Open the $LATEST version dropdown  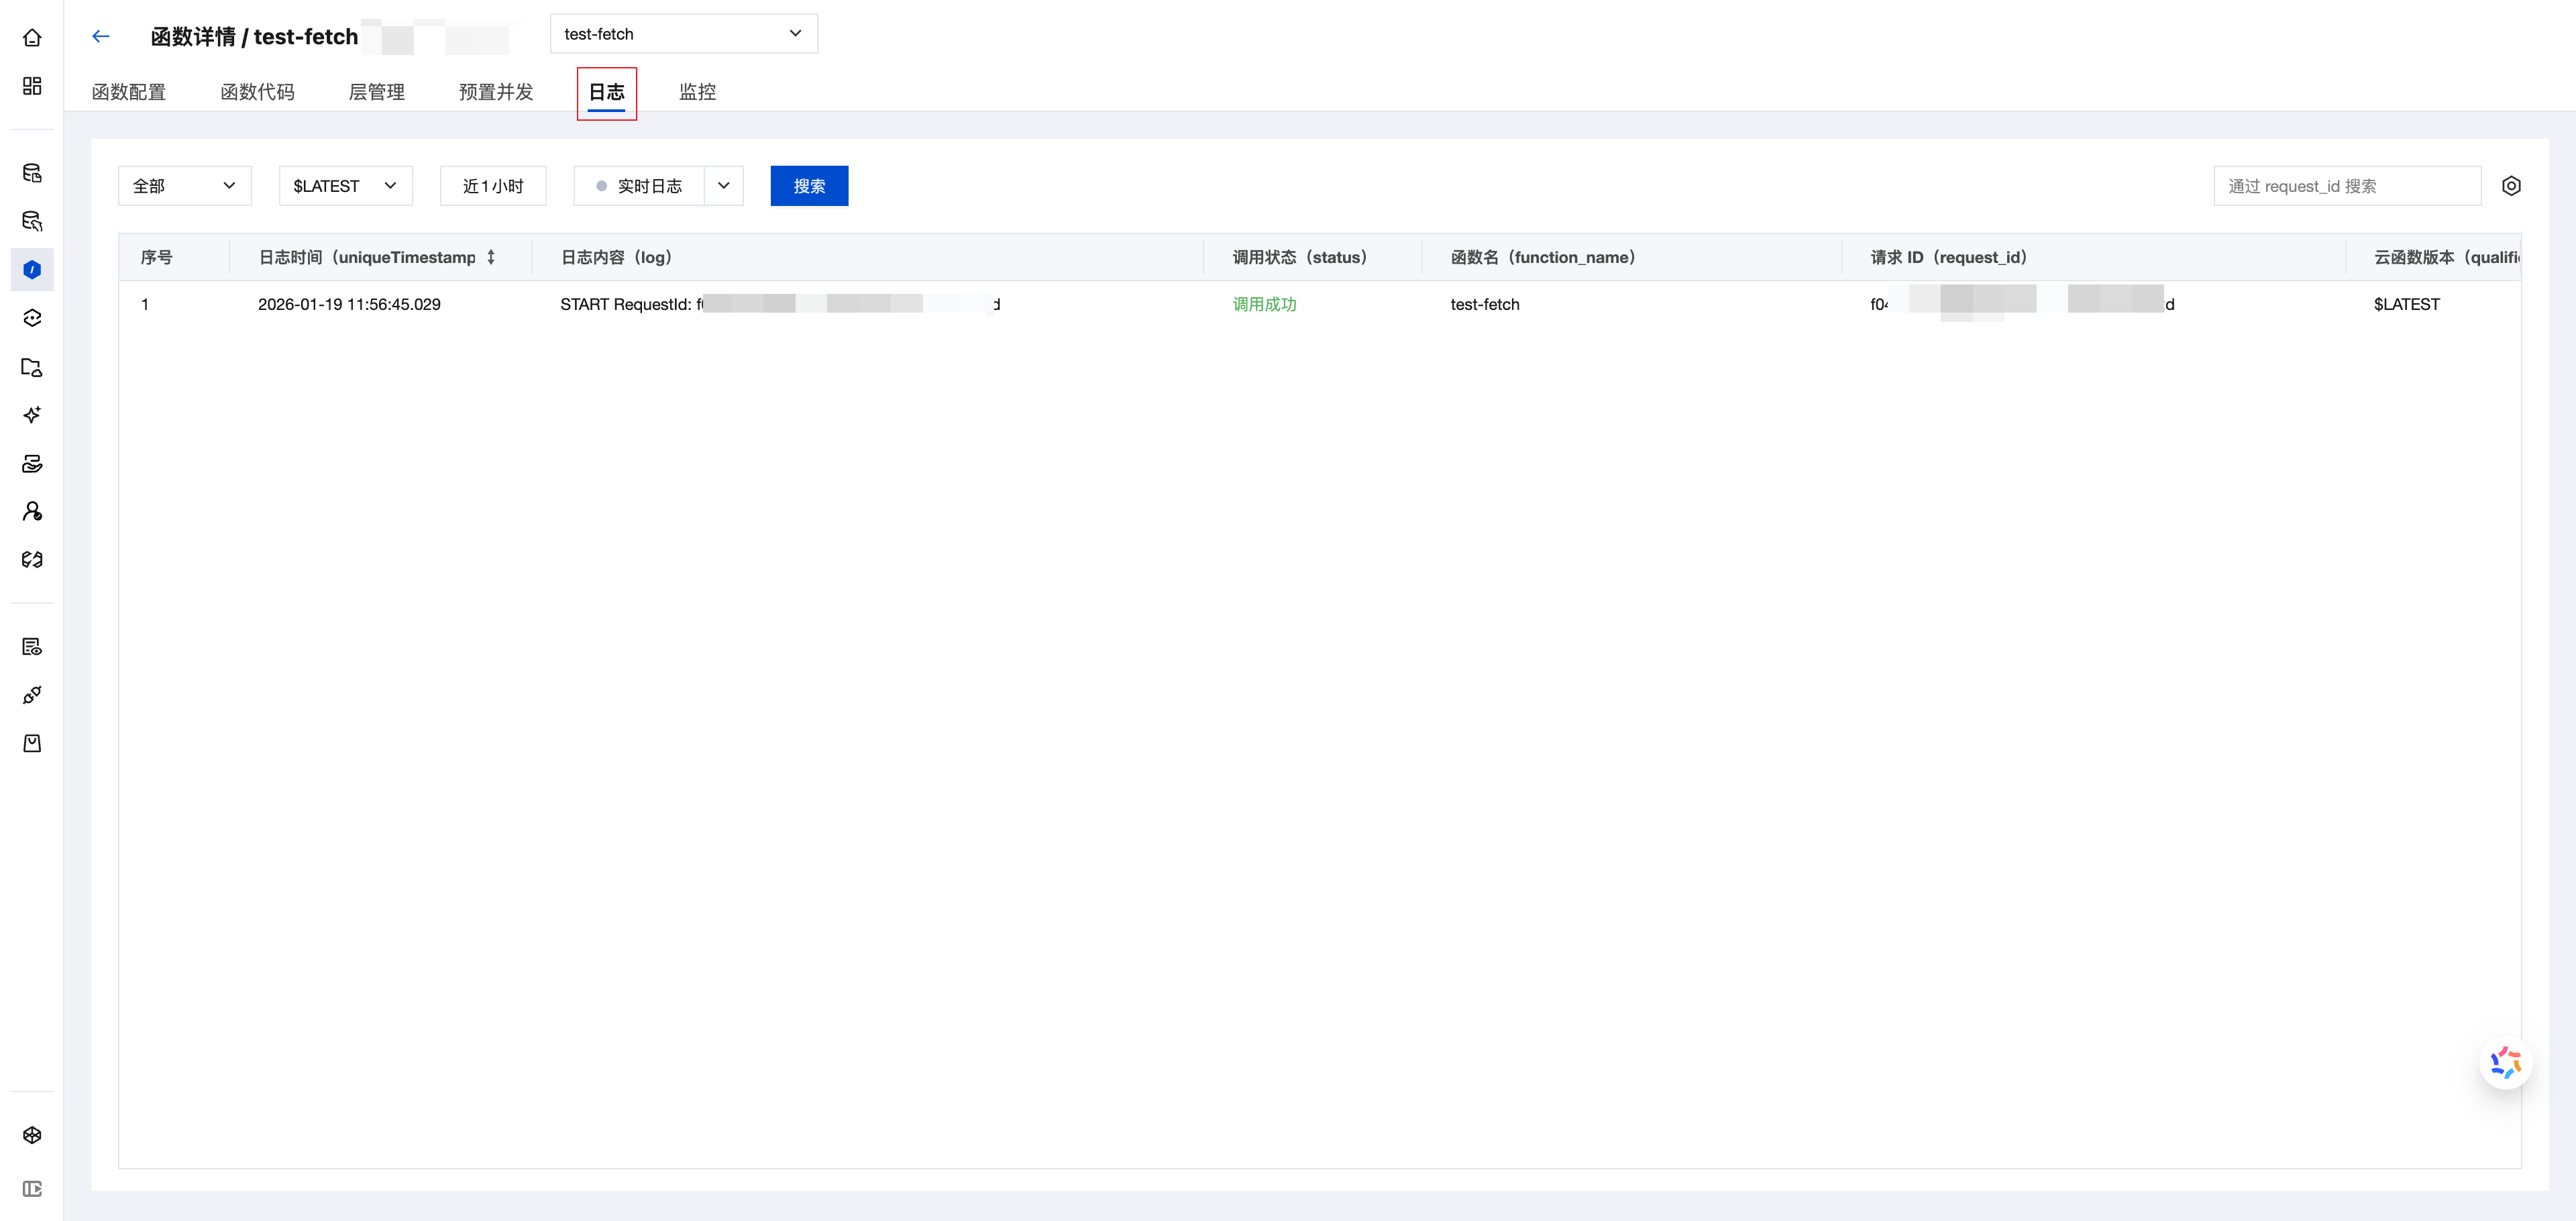coord(345,186)
